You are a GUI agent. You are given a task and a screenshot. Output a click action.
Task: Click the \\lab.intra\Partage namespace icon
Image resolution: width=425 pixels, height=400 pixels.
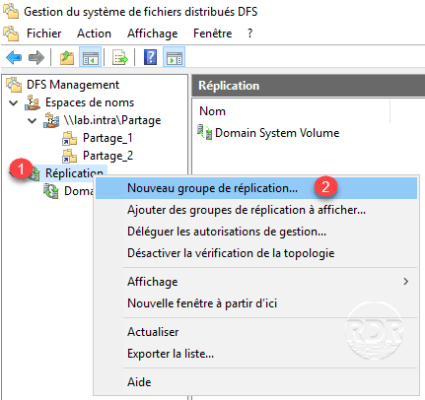point(52,120)
